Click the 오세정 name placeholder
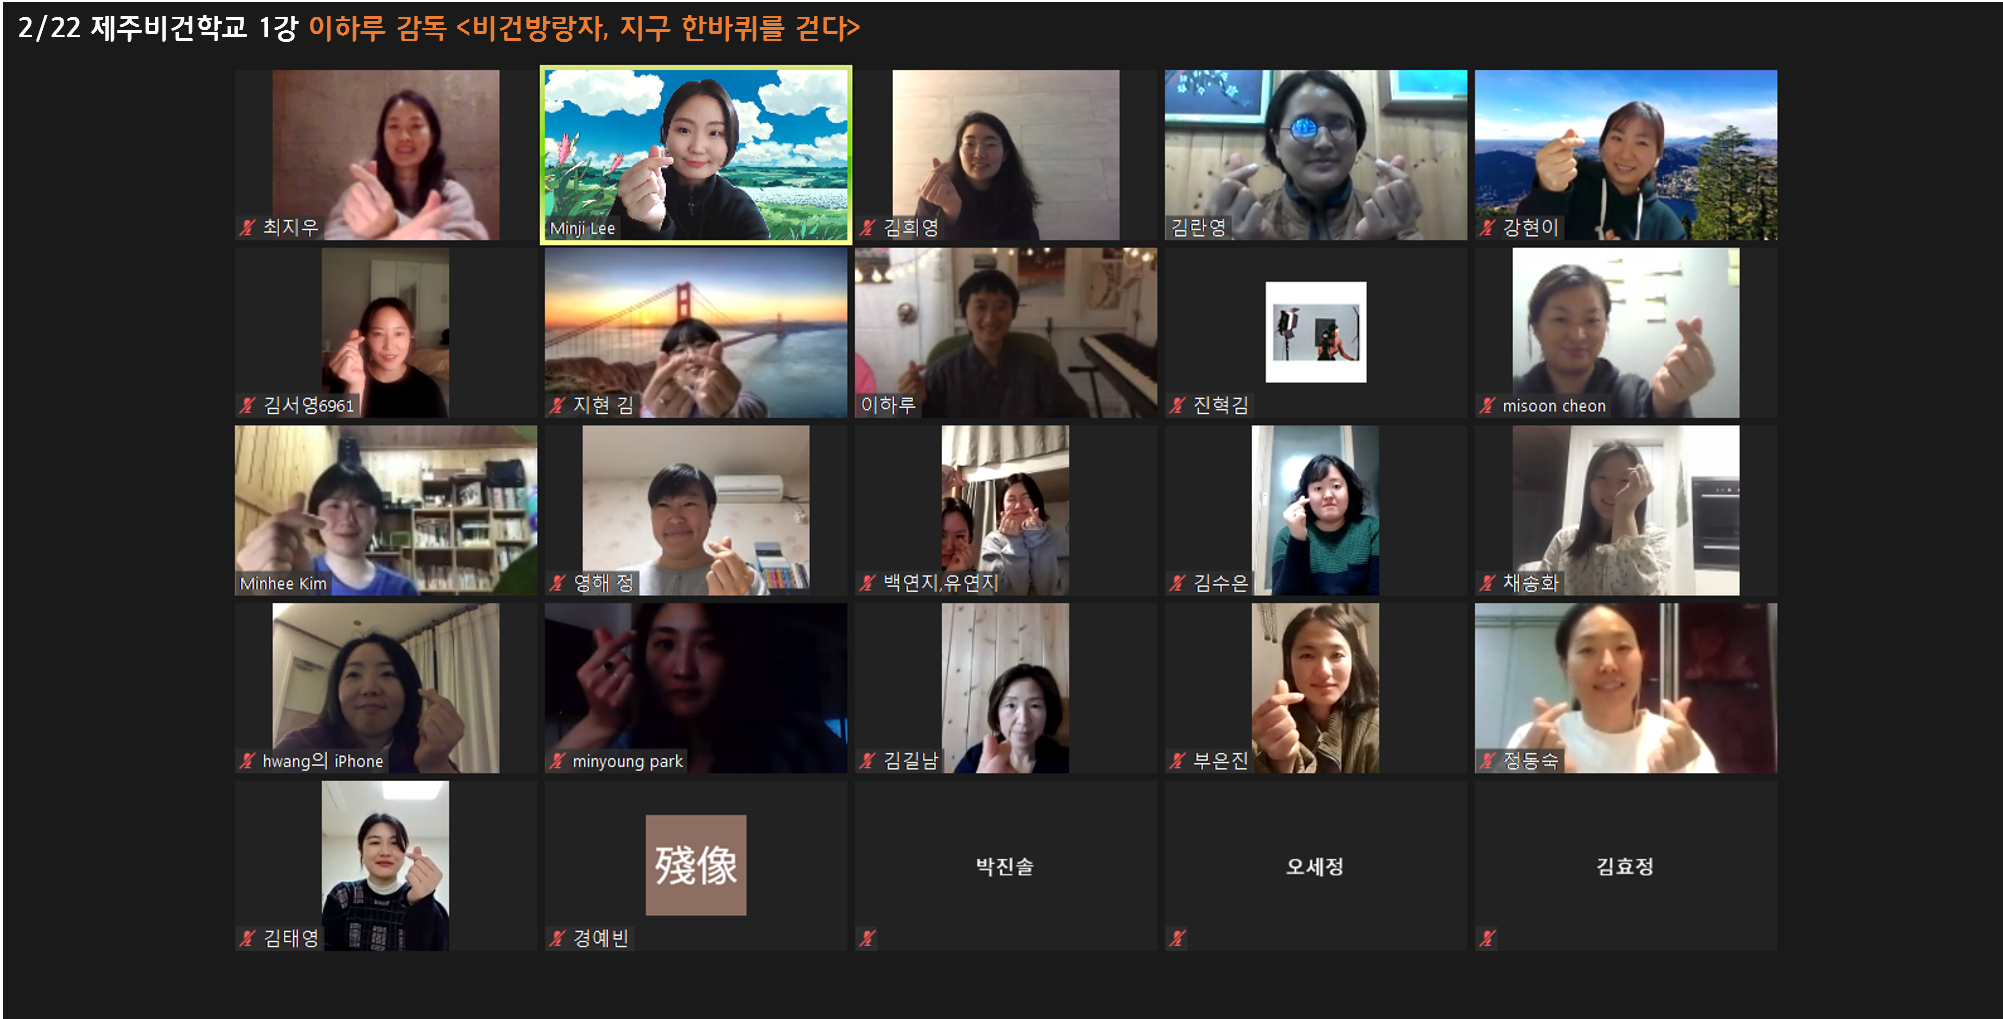This screenshot has height=1019, width=2003. (1315, 866)
